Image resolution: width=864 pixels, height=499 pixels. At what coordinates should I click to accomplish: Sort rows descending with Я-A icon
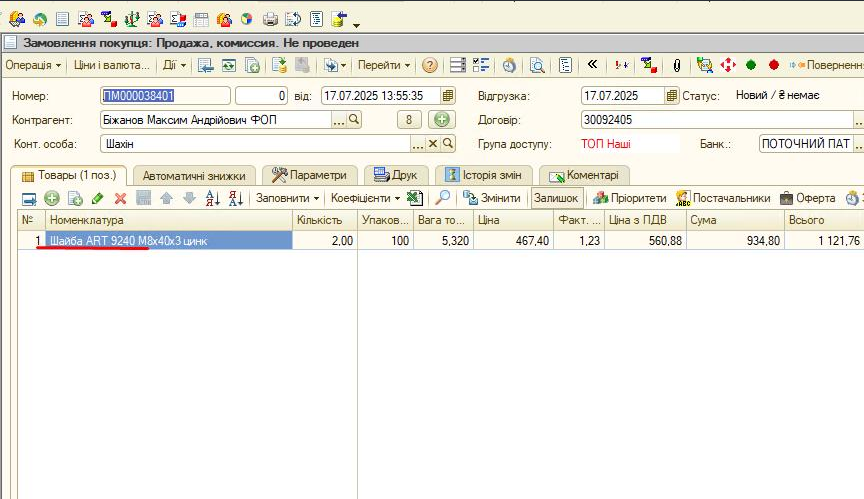235,198
